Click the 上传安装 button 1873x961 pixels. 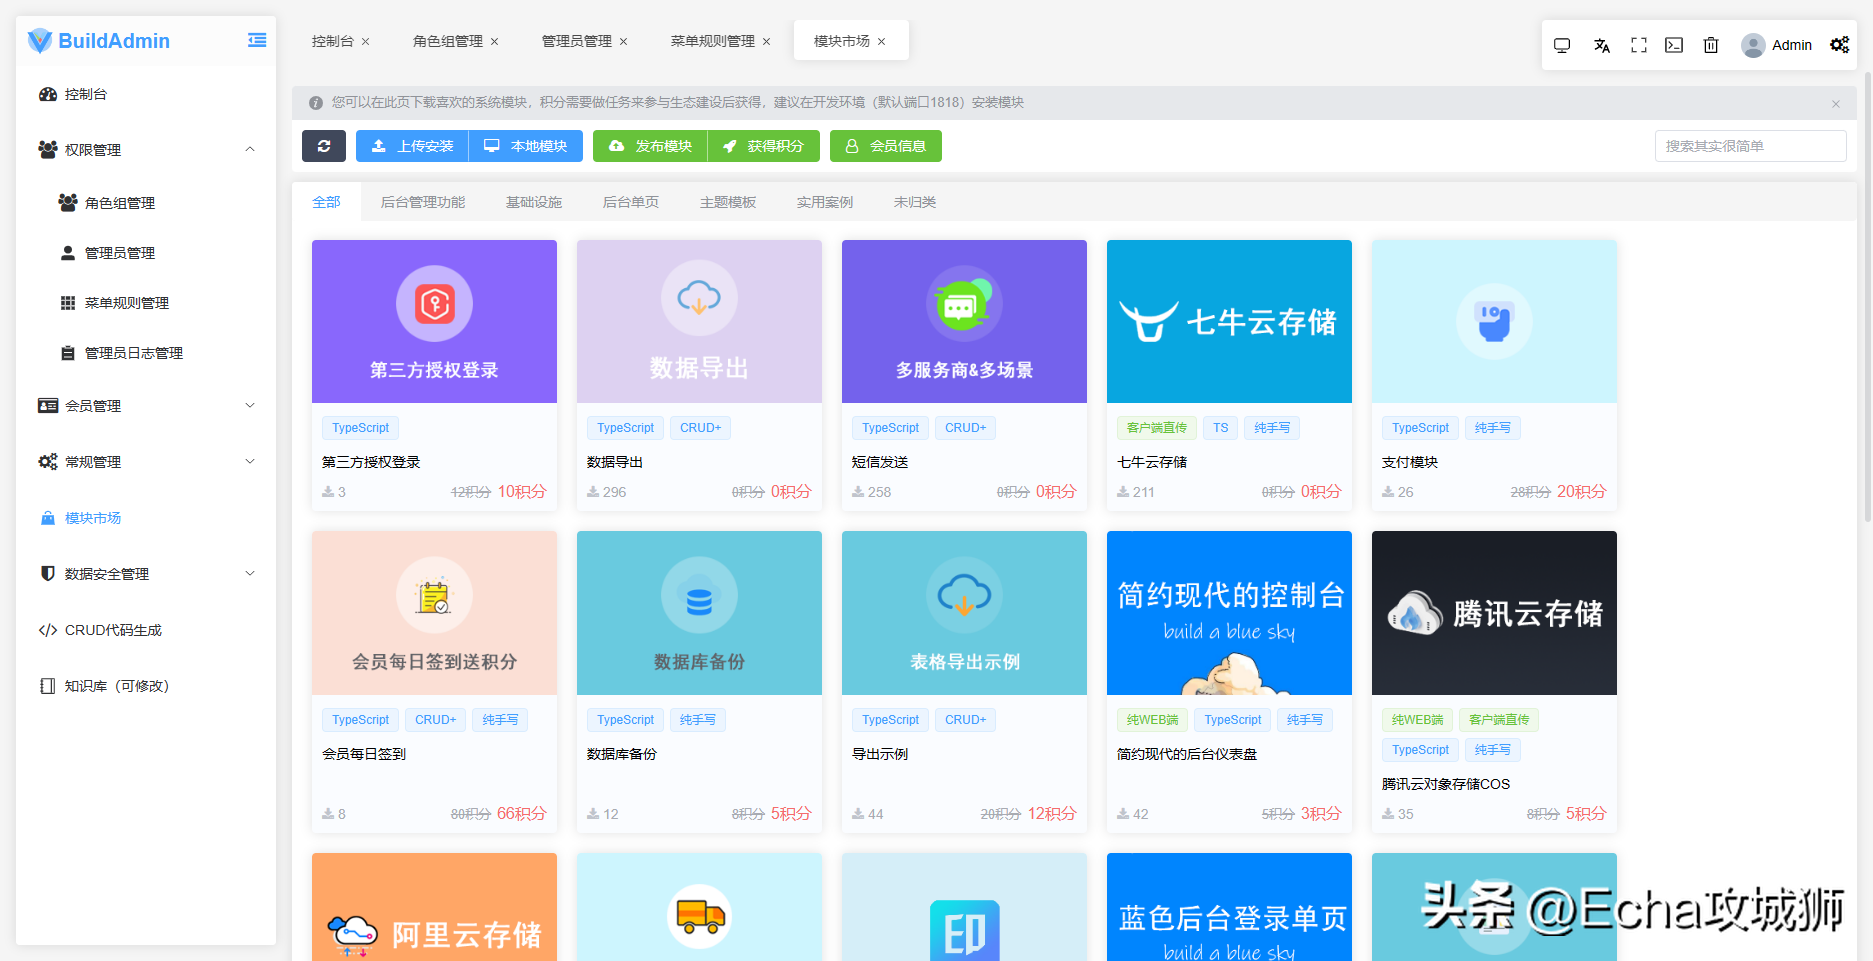pos(412,146)
